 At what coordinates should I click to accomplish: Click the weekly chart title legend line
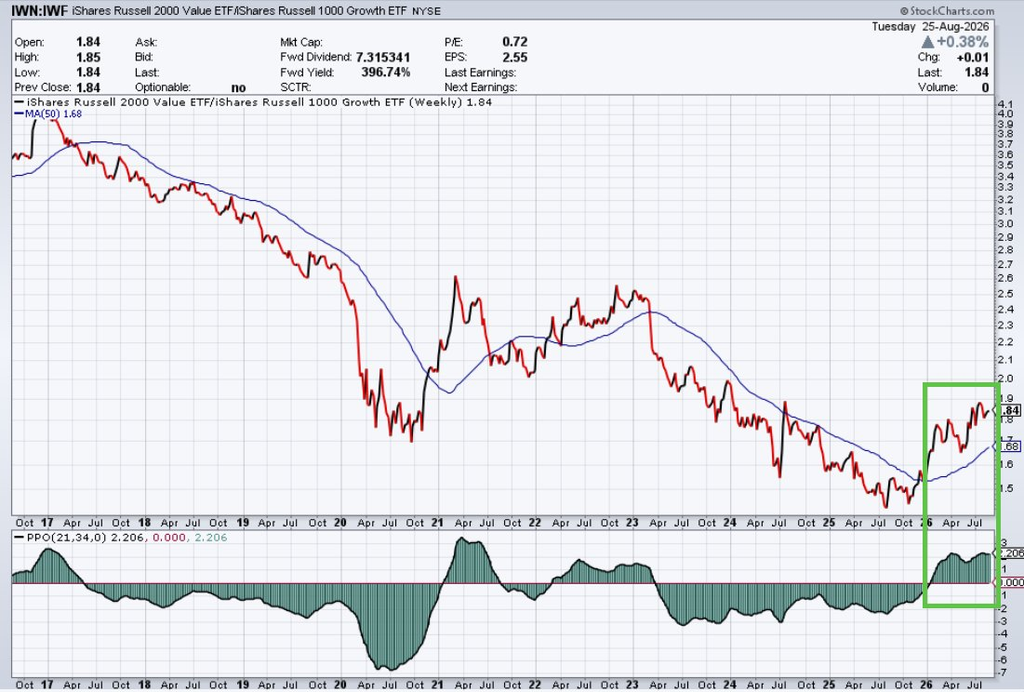click(x=253, y=102)
